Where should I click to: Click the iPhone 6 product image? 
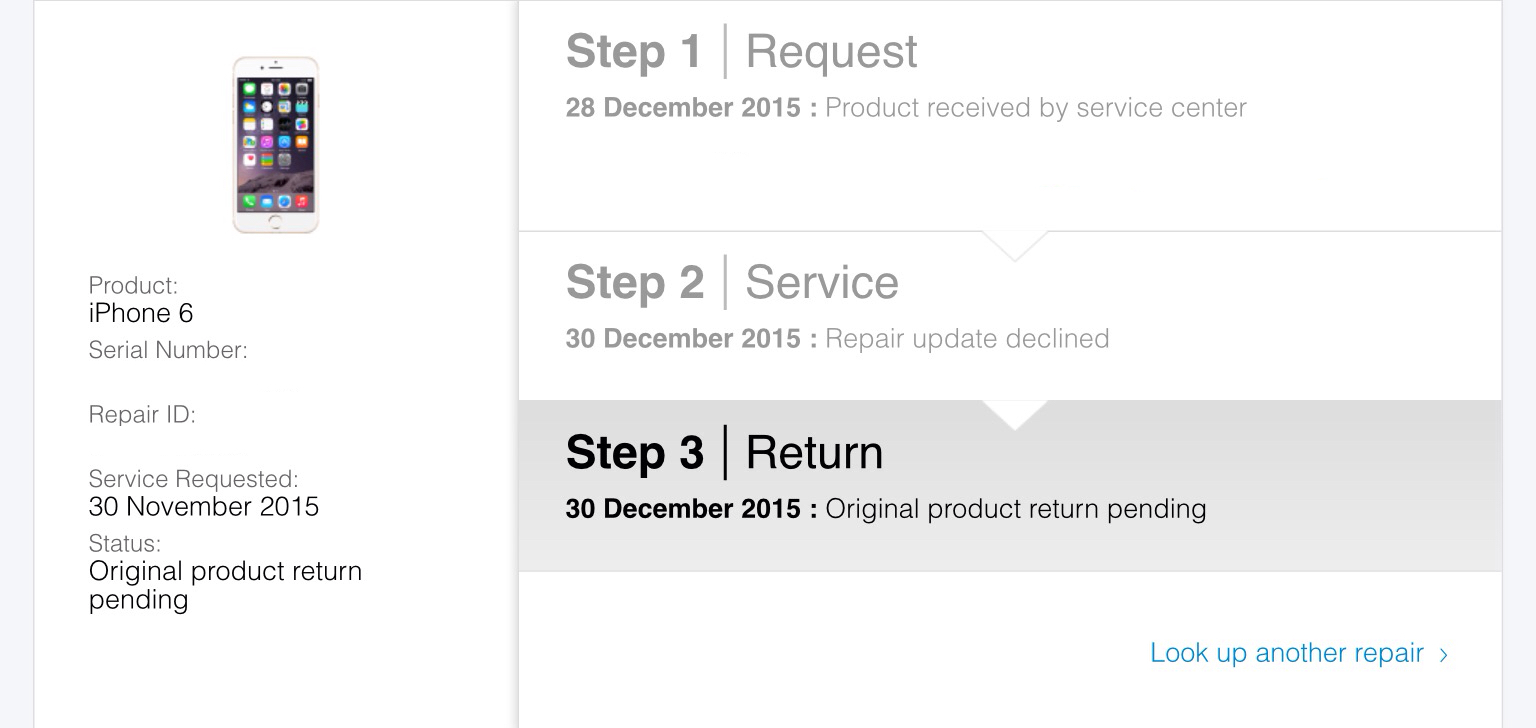pyautogui.click(x=275, y=145)
